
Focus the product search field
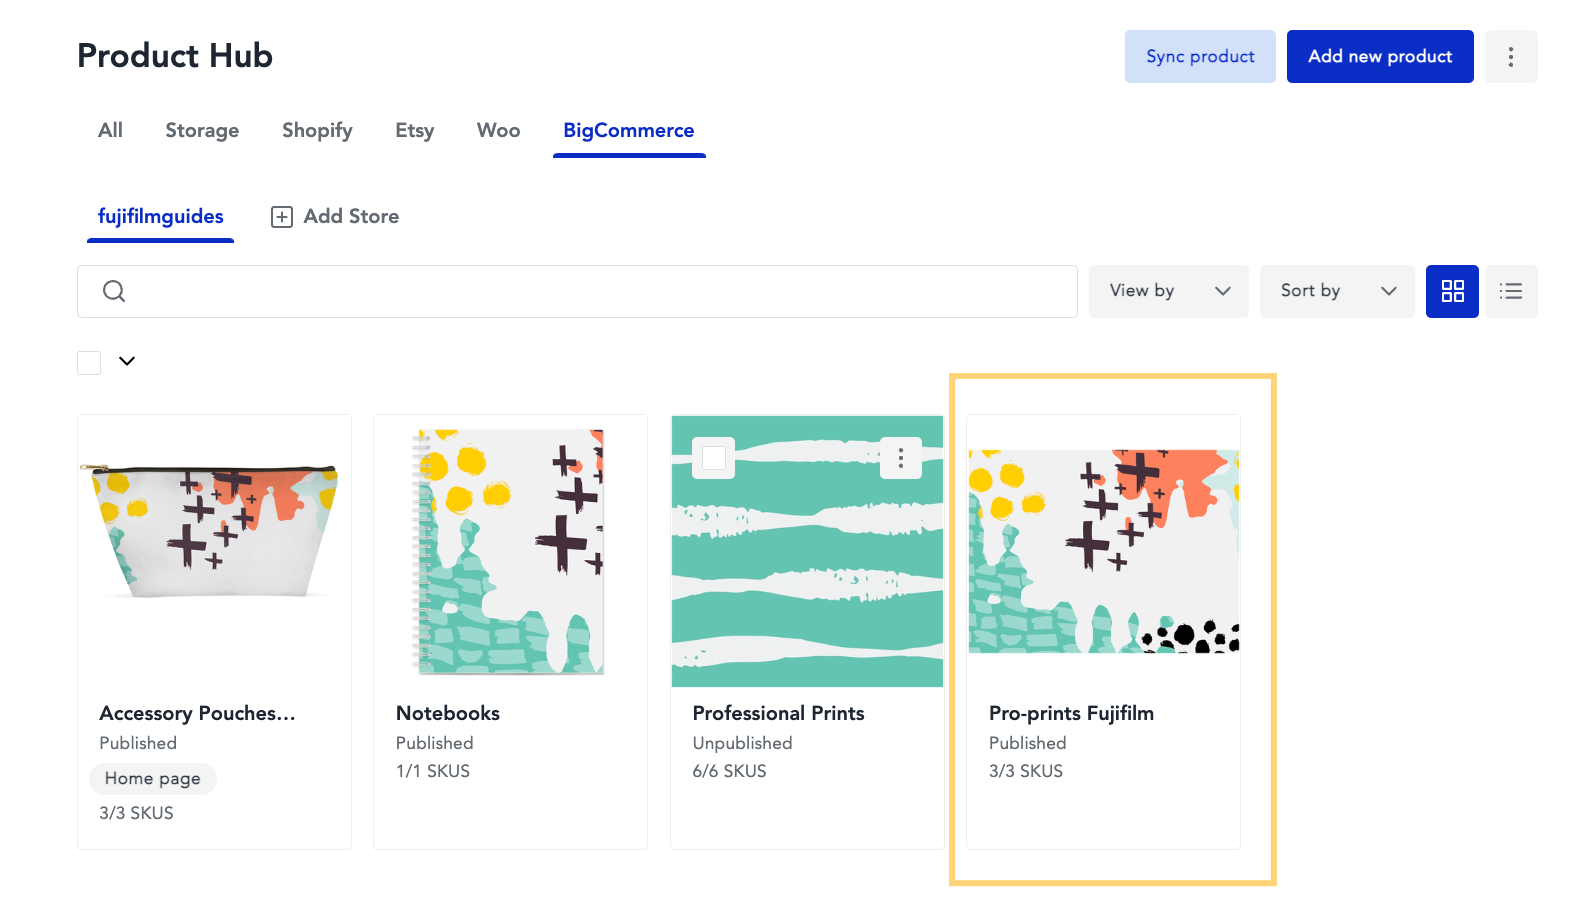(x=577, y=291)
